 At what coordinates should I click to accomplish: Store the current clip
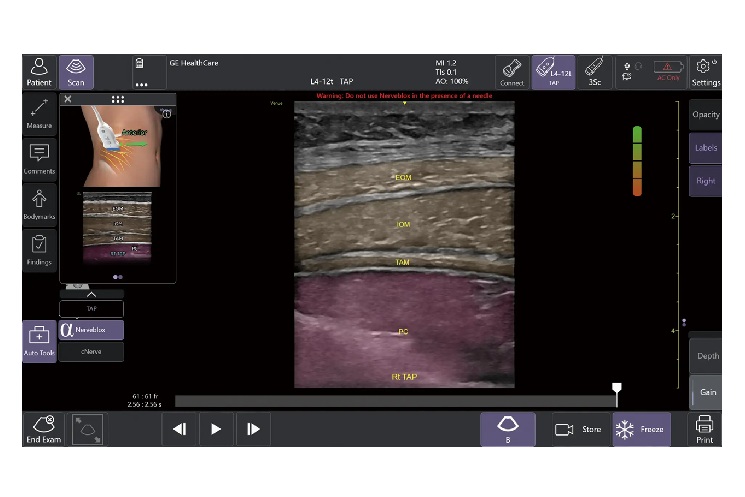point(581,429)
